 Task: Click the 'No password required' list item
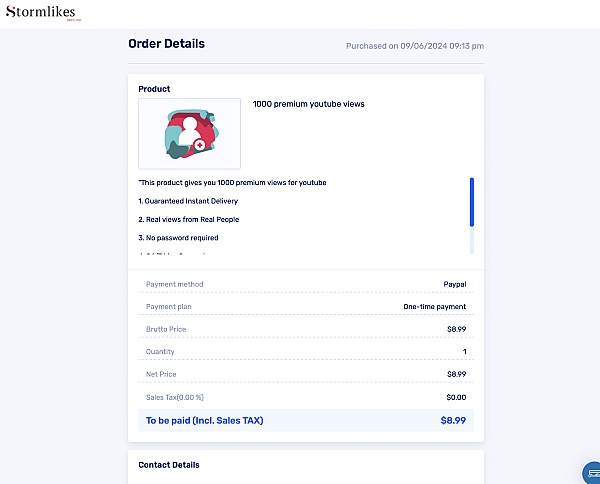178,238
